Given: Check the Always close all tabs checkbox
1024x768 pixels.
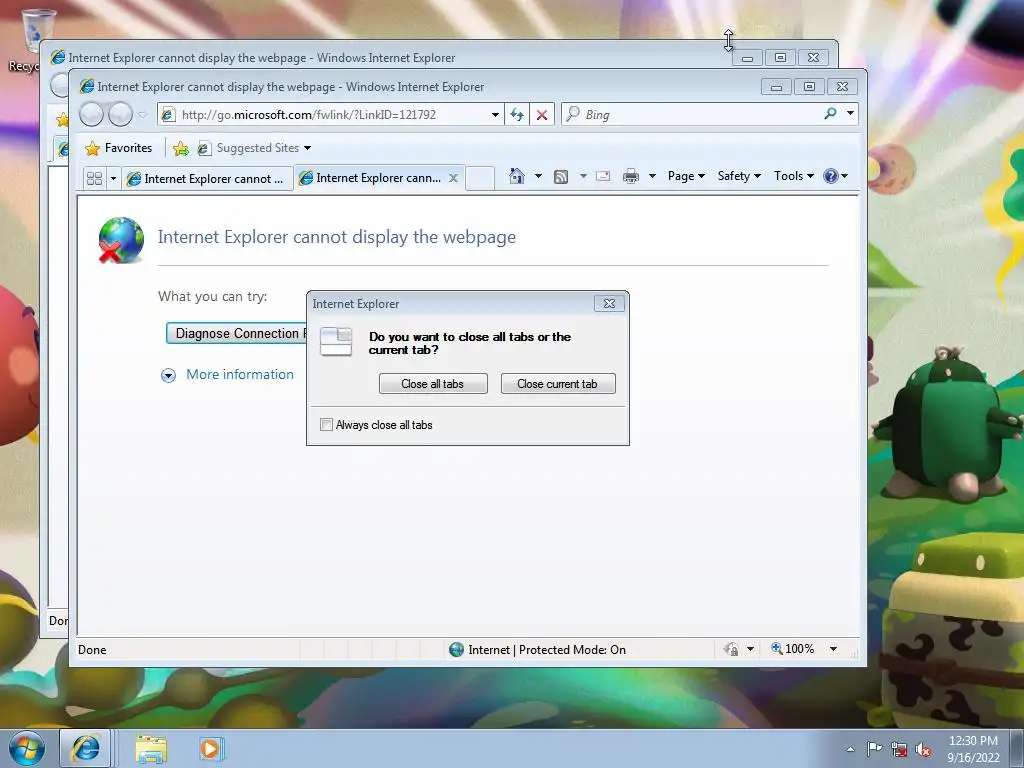Looking at the screenshot, I should pyautogui.click(x=327, y=424).
